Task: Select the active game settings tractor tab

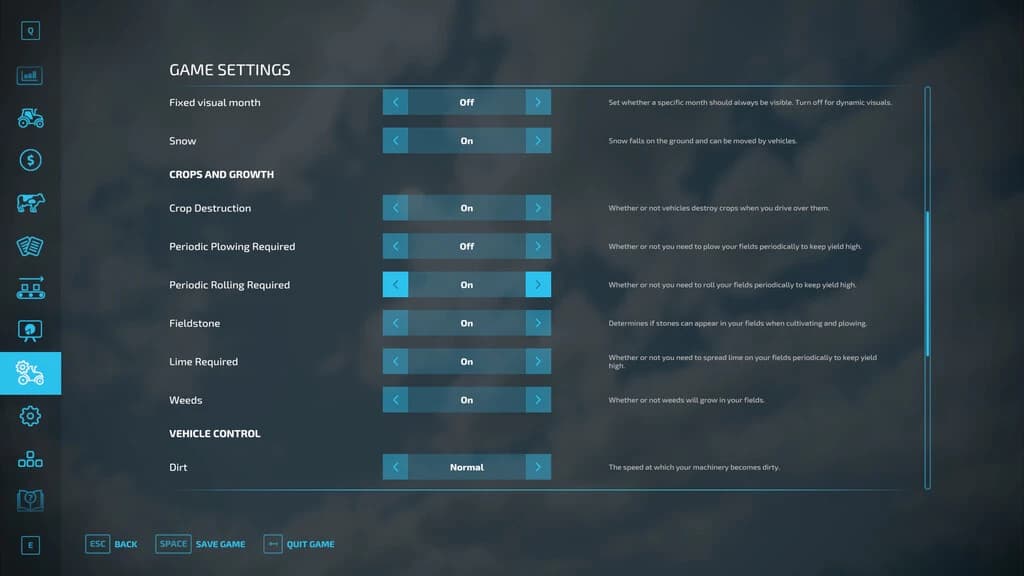Action: pyautogui.click(x=30, y=374)
